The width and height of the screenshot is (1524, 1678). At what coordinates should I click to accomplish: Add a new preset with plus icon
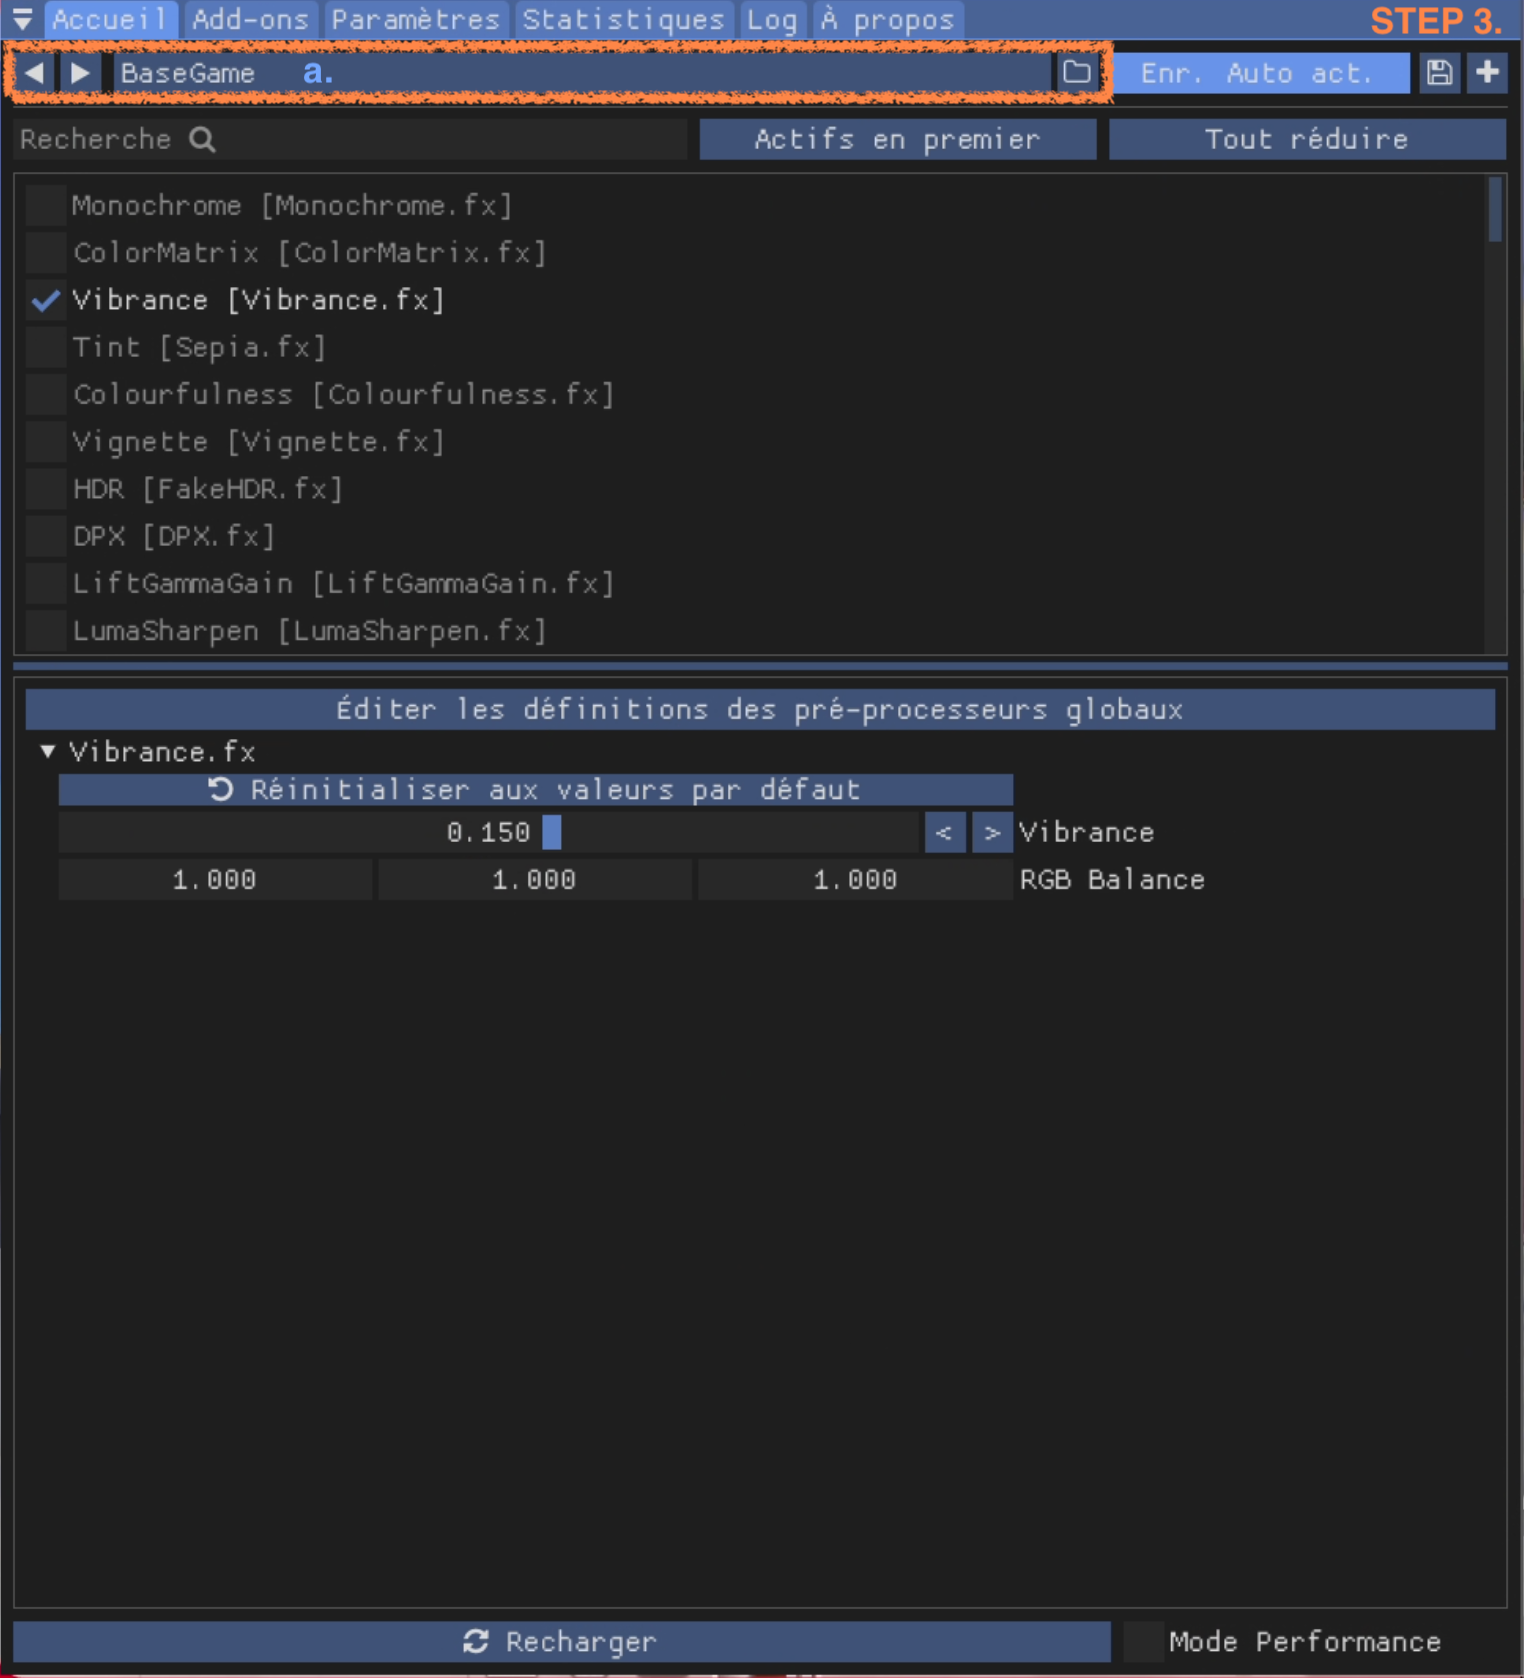tap(1487, 73)
